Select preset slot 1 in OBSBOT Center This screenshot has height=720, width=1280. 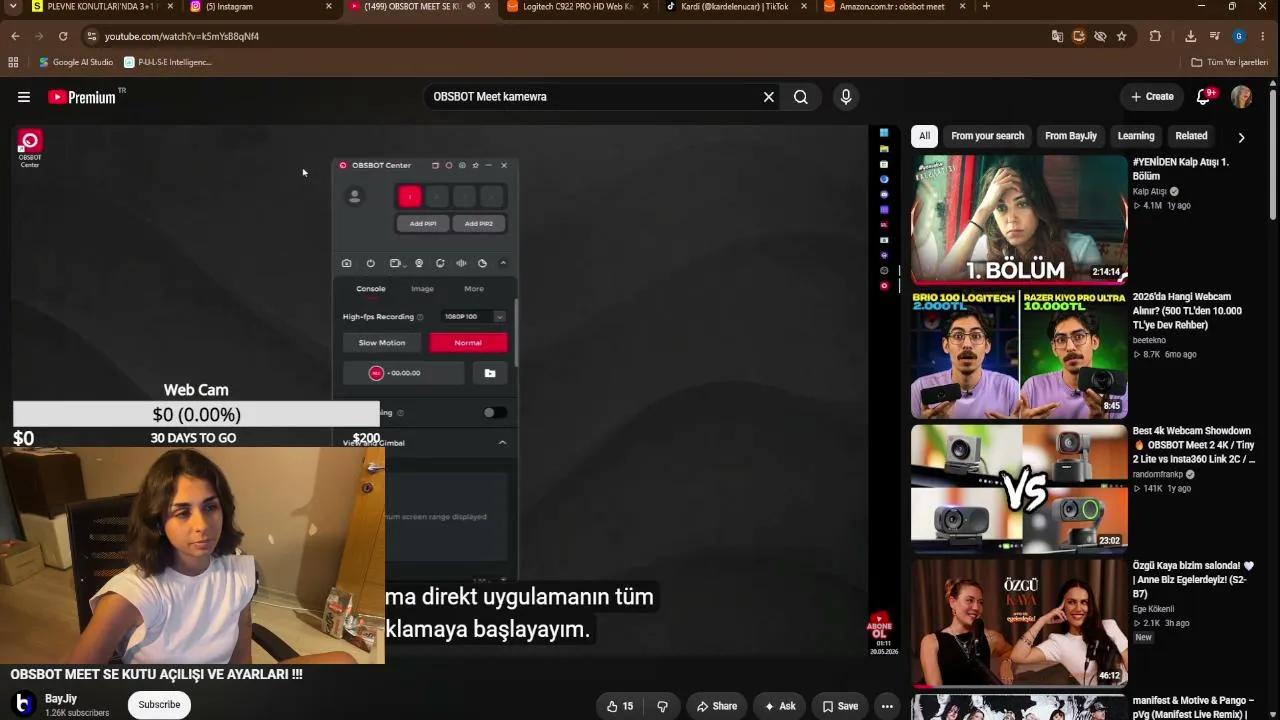click(410, 197)
